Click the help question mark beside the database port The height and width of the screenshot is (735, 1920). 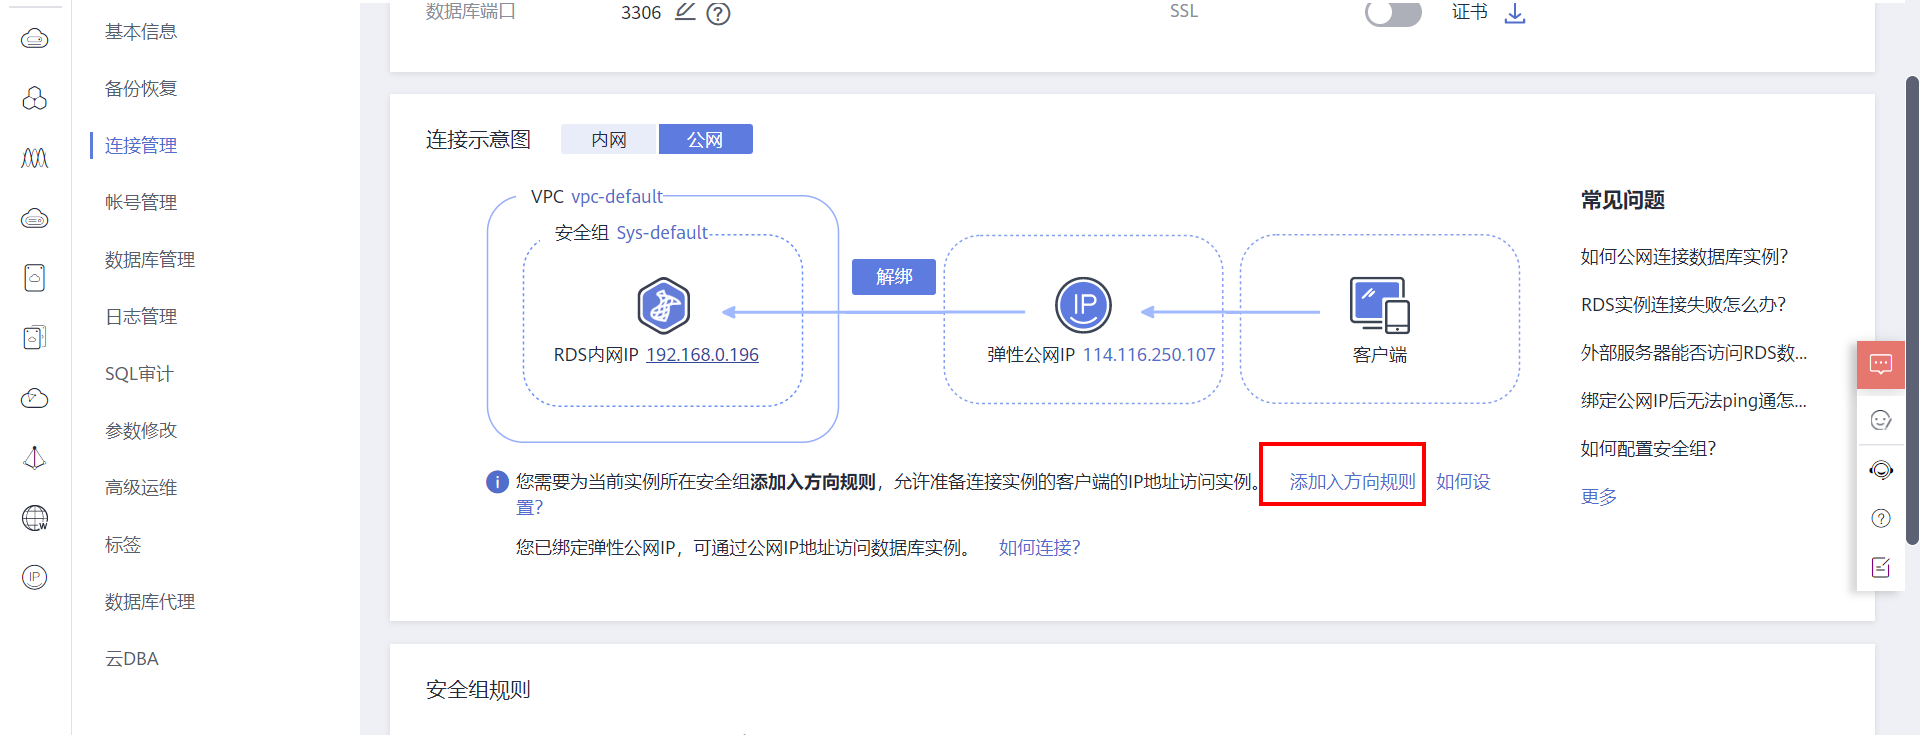(718, 13)
